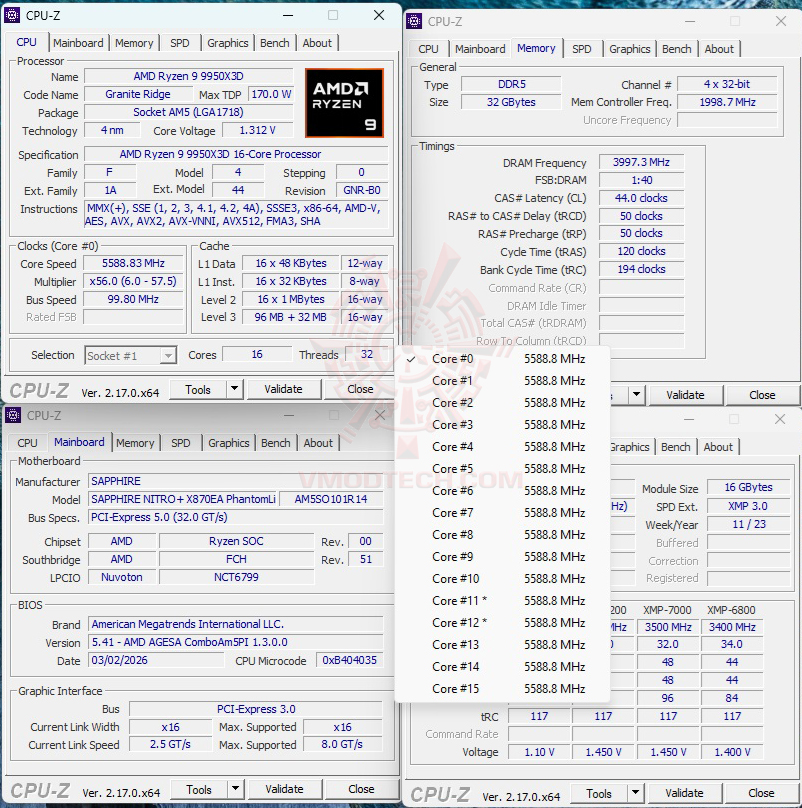Click Tools button in Mainboard window
The width and height of the screenshot is (802, 808).
coord(199,789)
